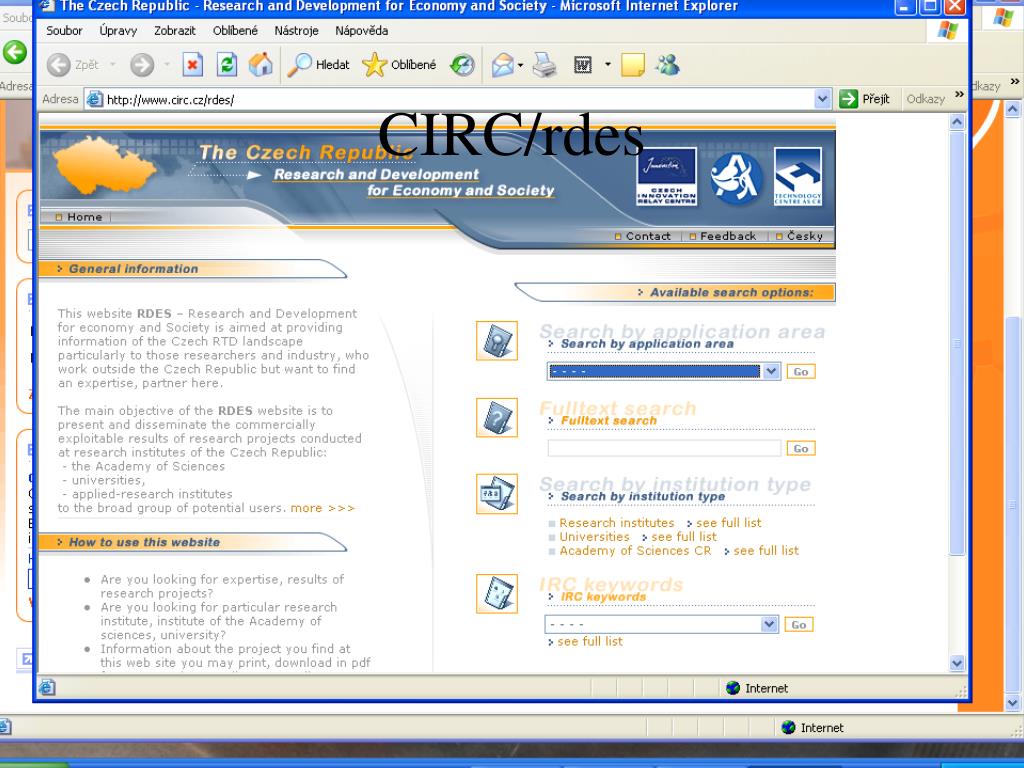Click Go next to Fulltext search field
The height and width of the screenshot is (768, 1024).
[x=801, y=449]
